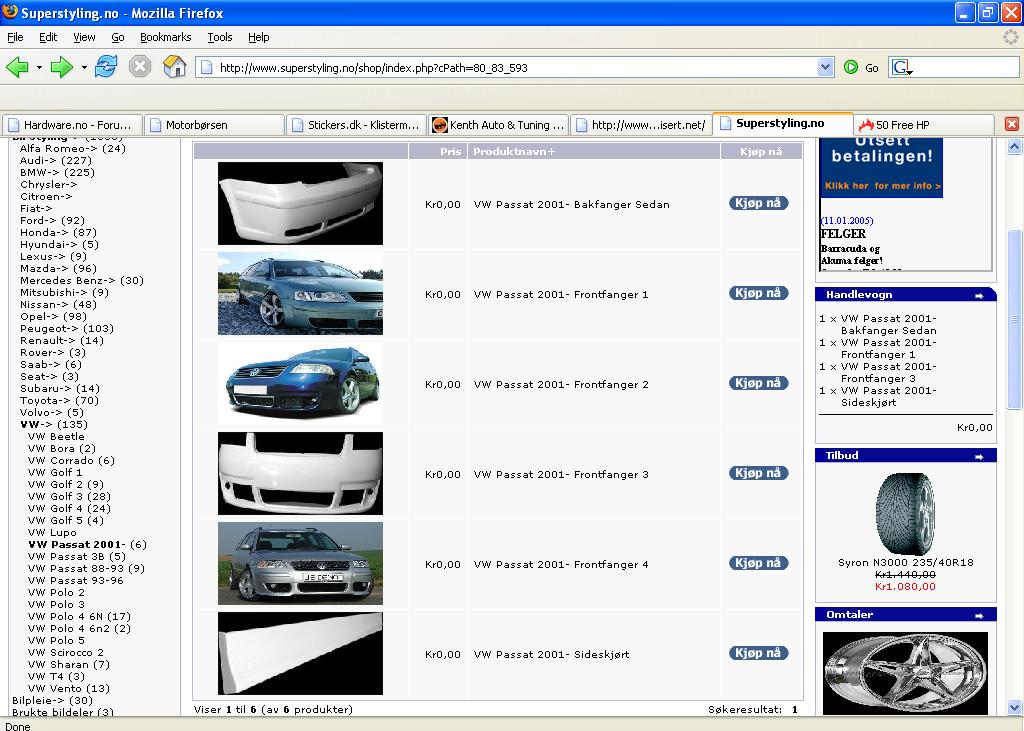The width and height of the screenshot is (1024, 731).
Task: Open the Syron N3000 235/40R18 offer link
Action: coord(906,562)
